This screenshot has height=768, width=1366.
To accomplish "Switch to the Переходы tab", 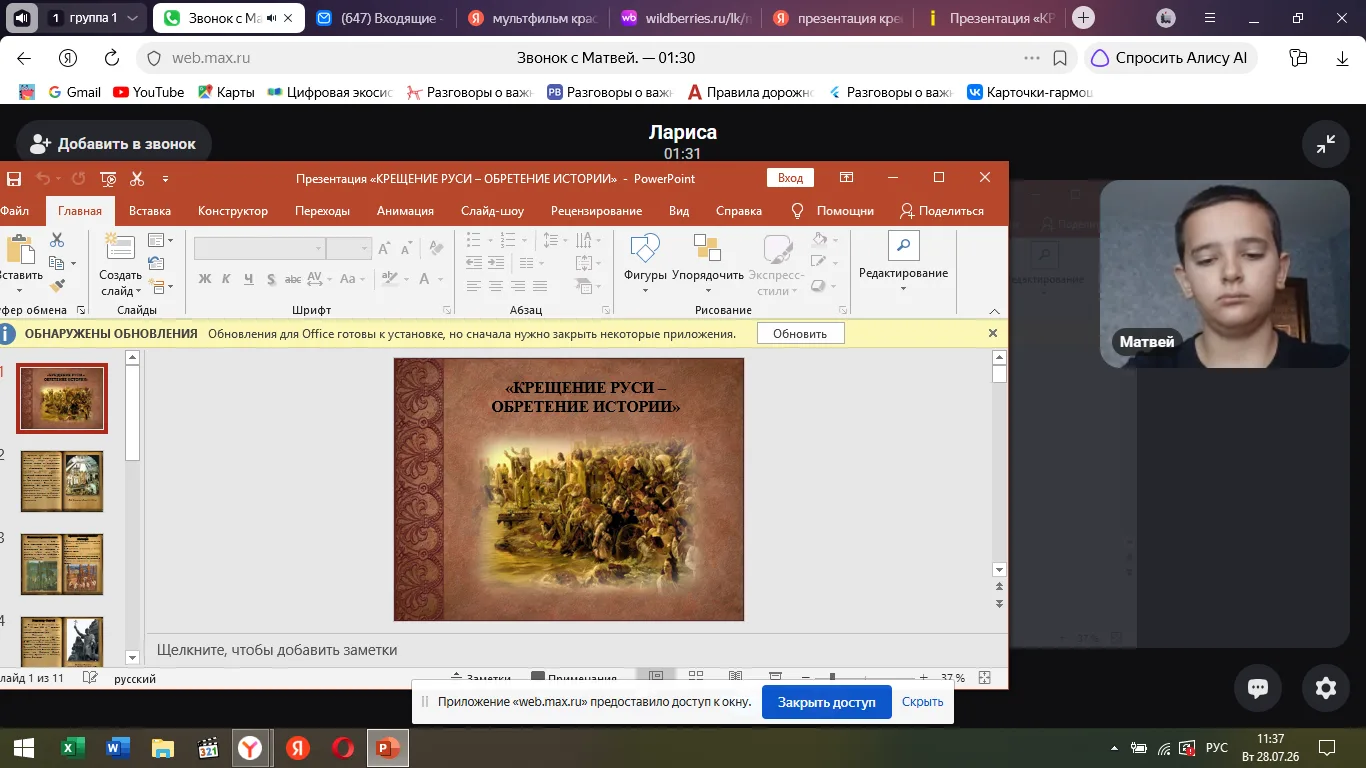I will click(322, 211).
